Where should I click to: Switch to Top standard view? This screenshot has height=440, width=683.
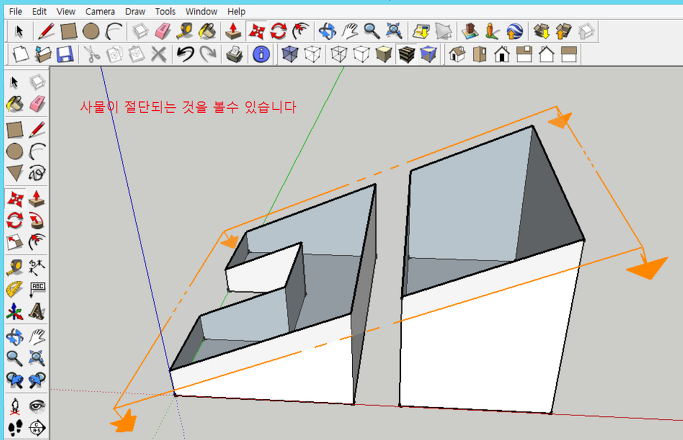(x=480, y=54)
